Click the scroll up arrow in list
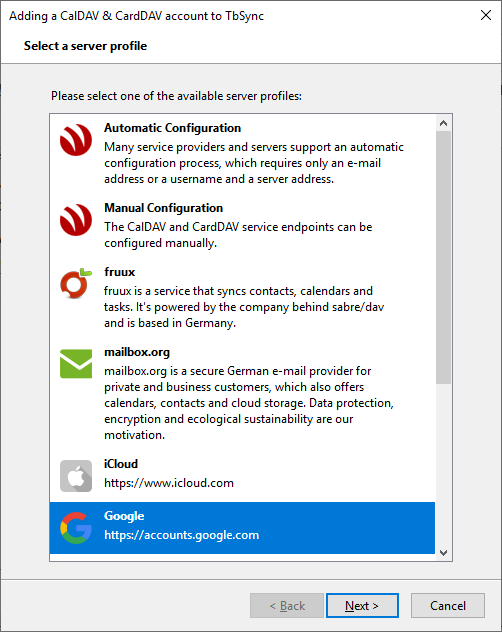Screen dimensions: 502x632 tap(444, 123)
